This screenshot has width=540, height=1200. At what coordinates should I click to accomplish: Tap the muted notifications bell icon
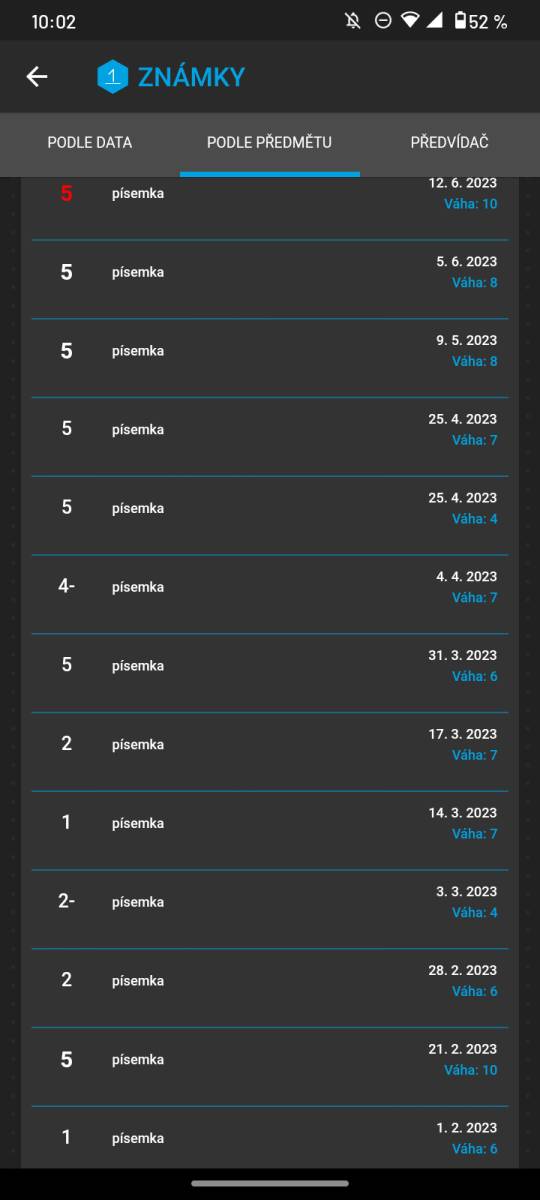(x=353, y=21)
